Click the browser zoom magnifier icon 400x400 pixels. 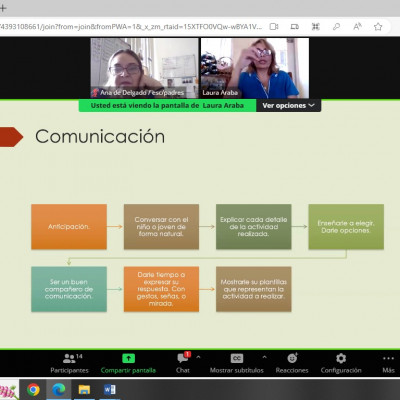point(336,27)
